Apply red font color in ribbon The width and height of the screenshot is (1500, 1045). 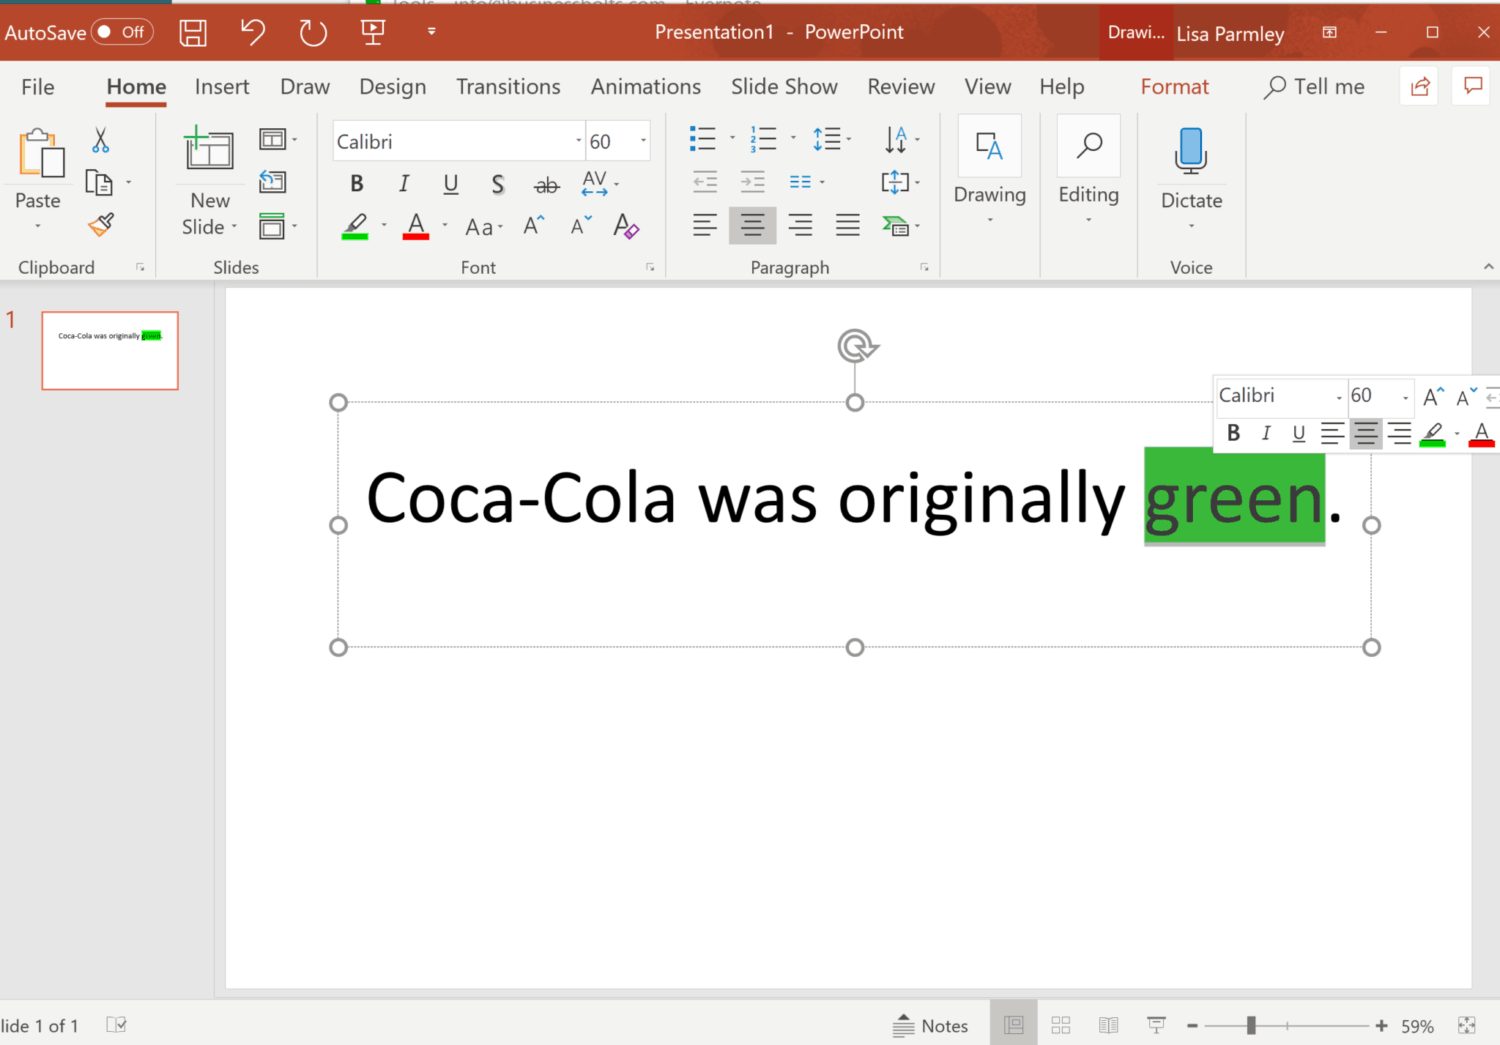tap(416, 226)
